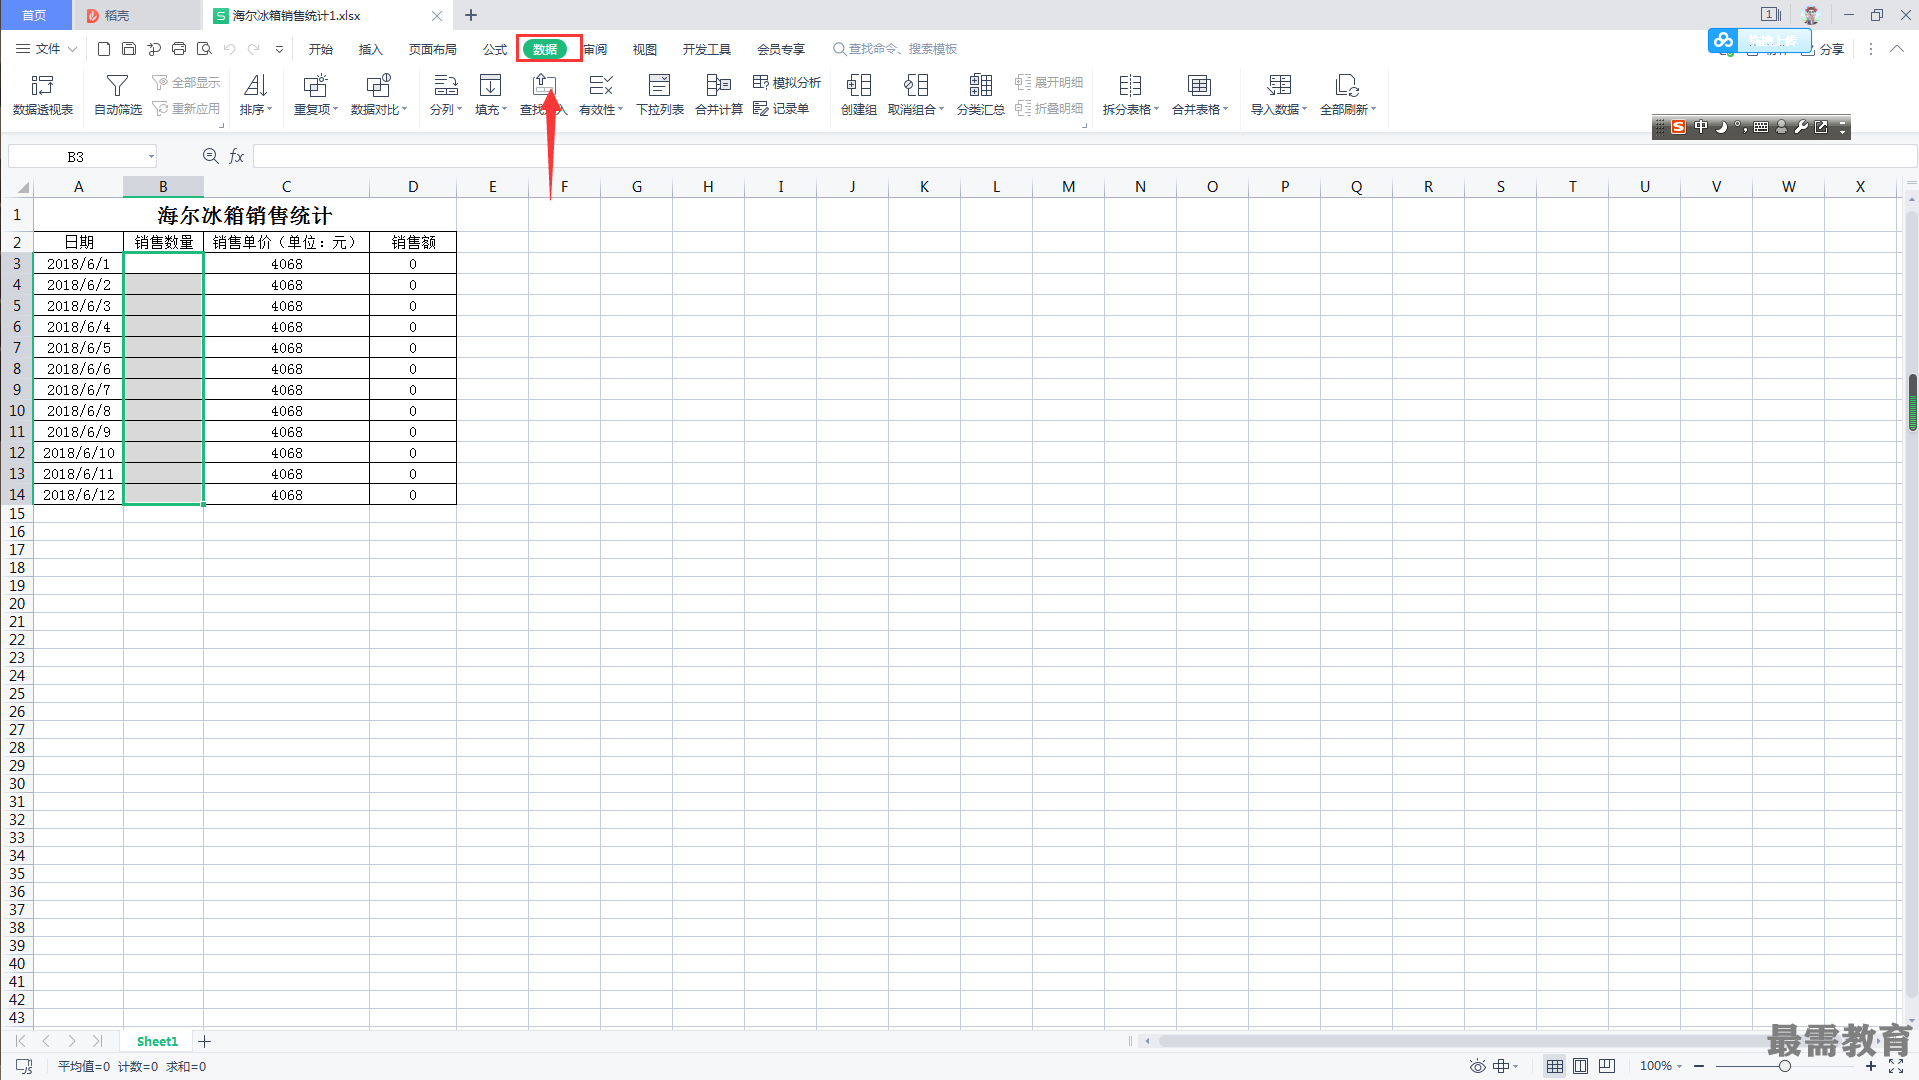The width and height of the screenshot is (1919, 1080).
Task: Click the redo arrow icon
Action: coord(254,48)
